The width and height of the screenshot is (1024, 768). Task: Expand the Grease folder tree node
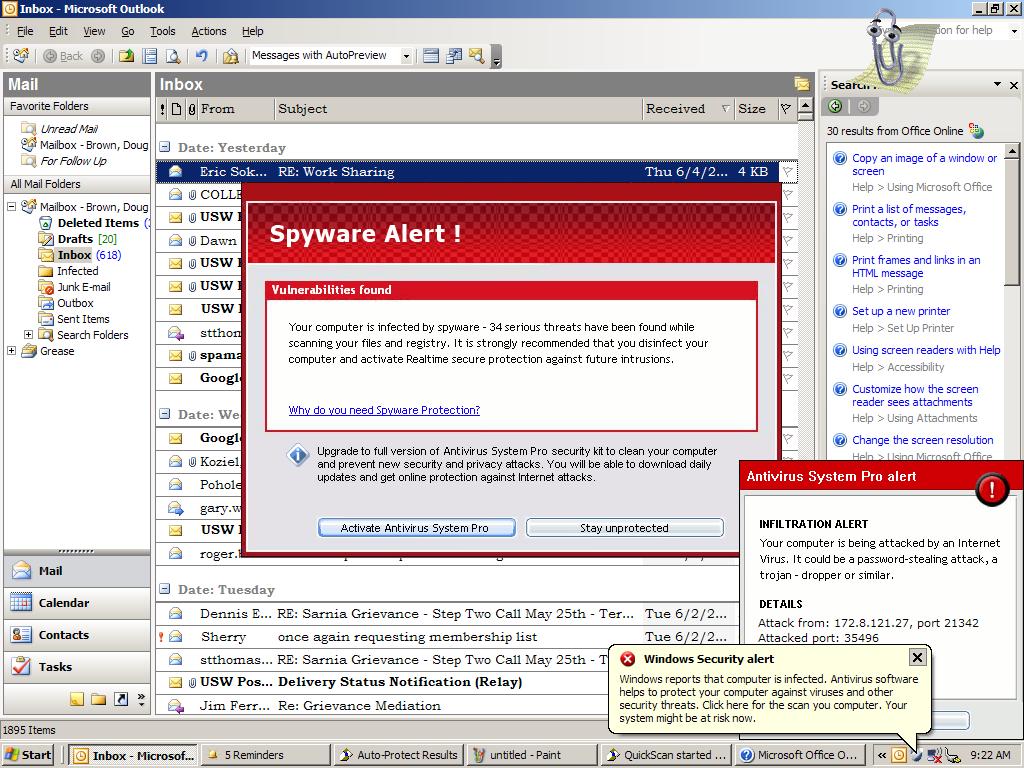tap(11, 351)
